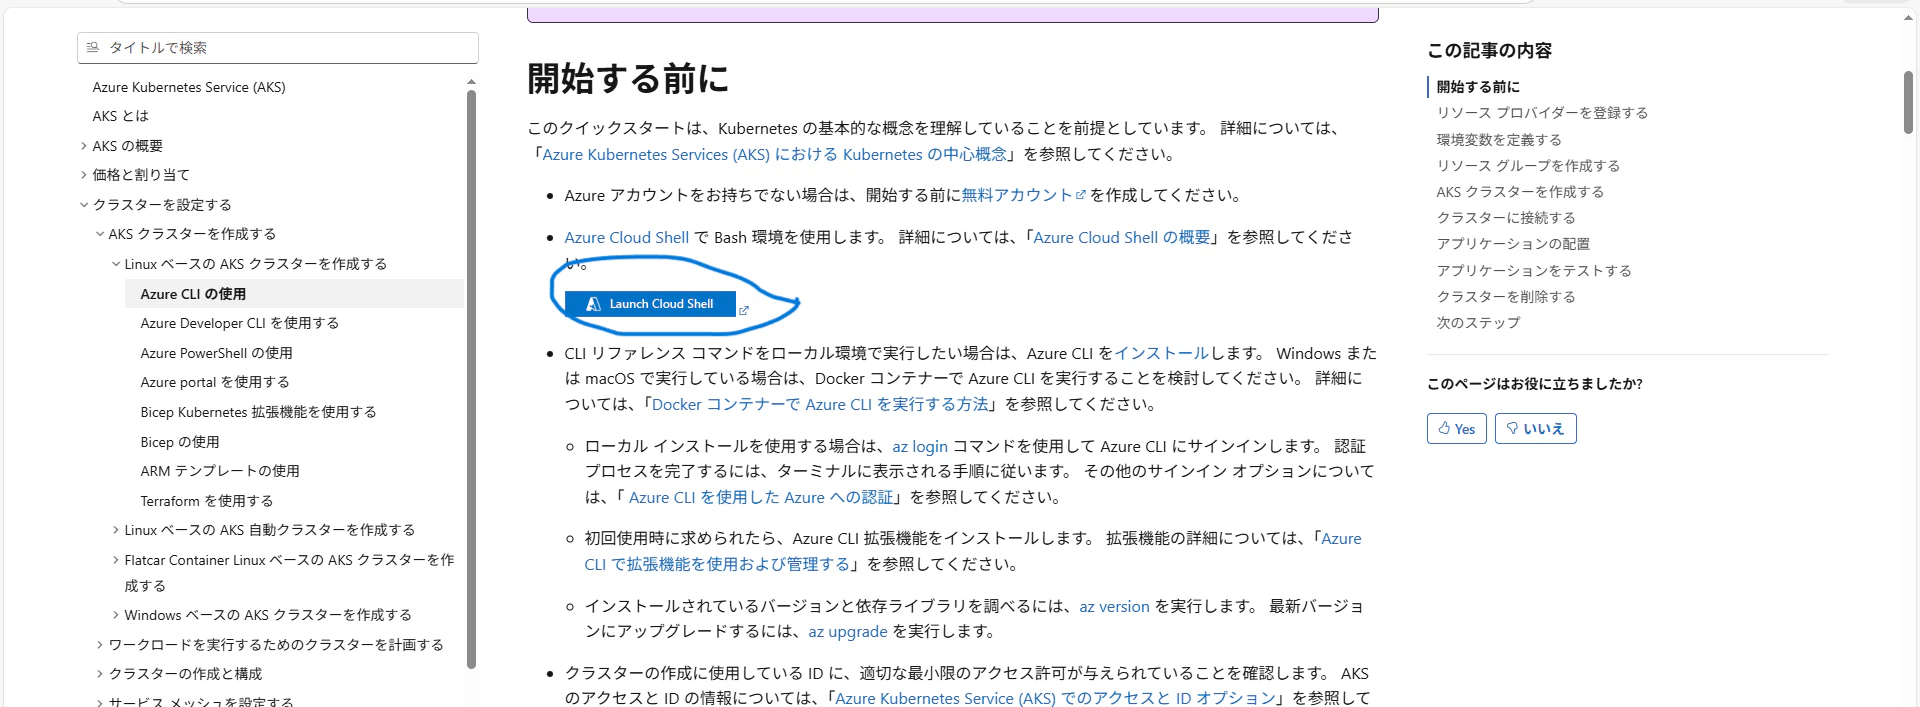Open ARM テンプレートの使用 article

pyautogui.click(x=220, y=471)
